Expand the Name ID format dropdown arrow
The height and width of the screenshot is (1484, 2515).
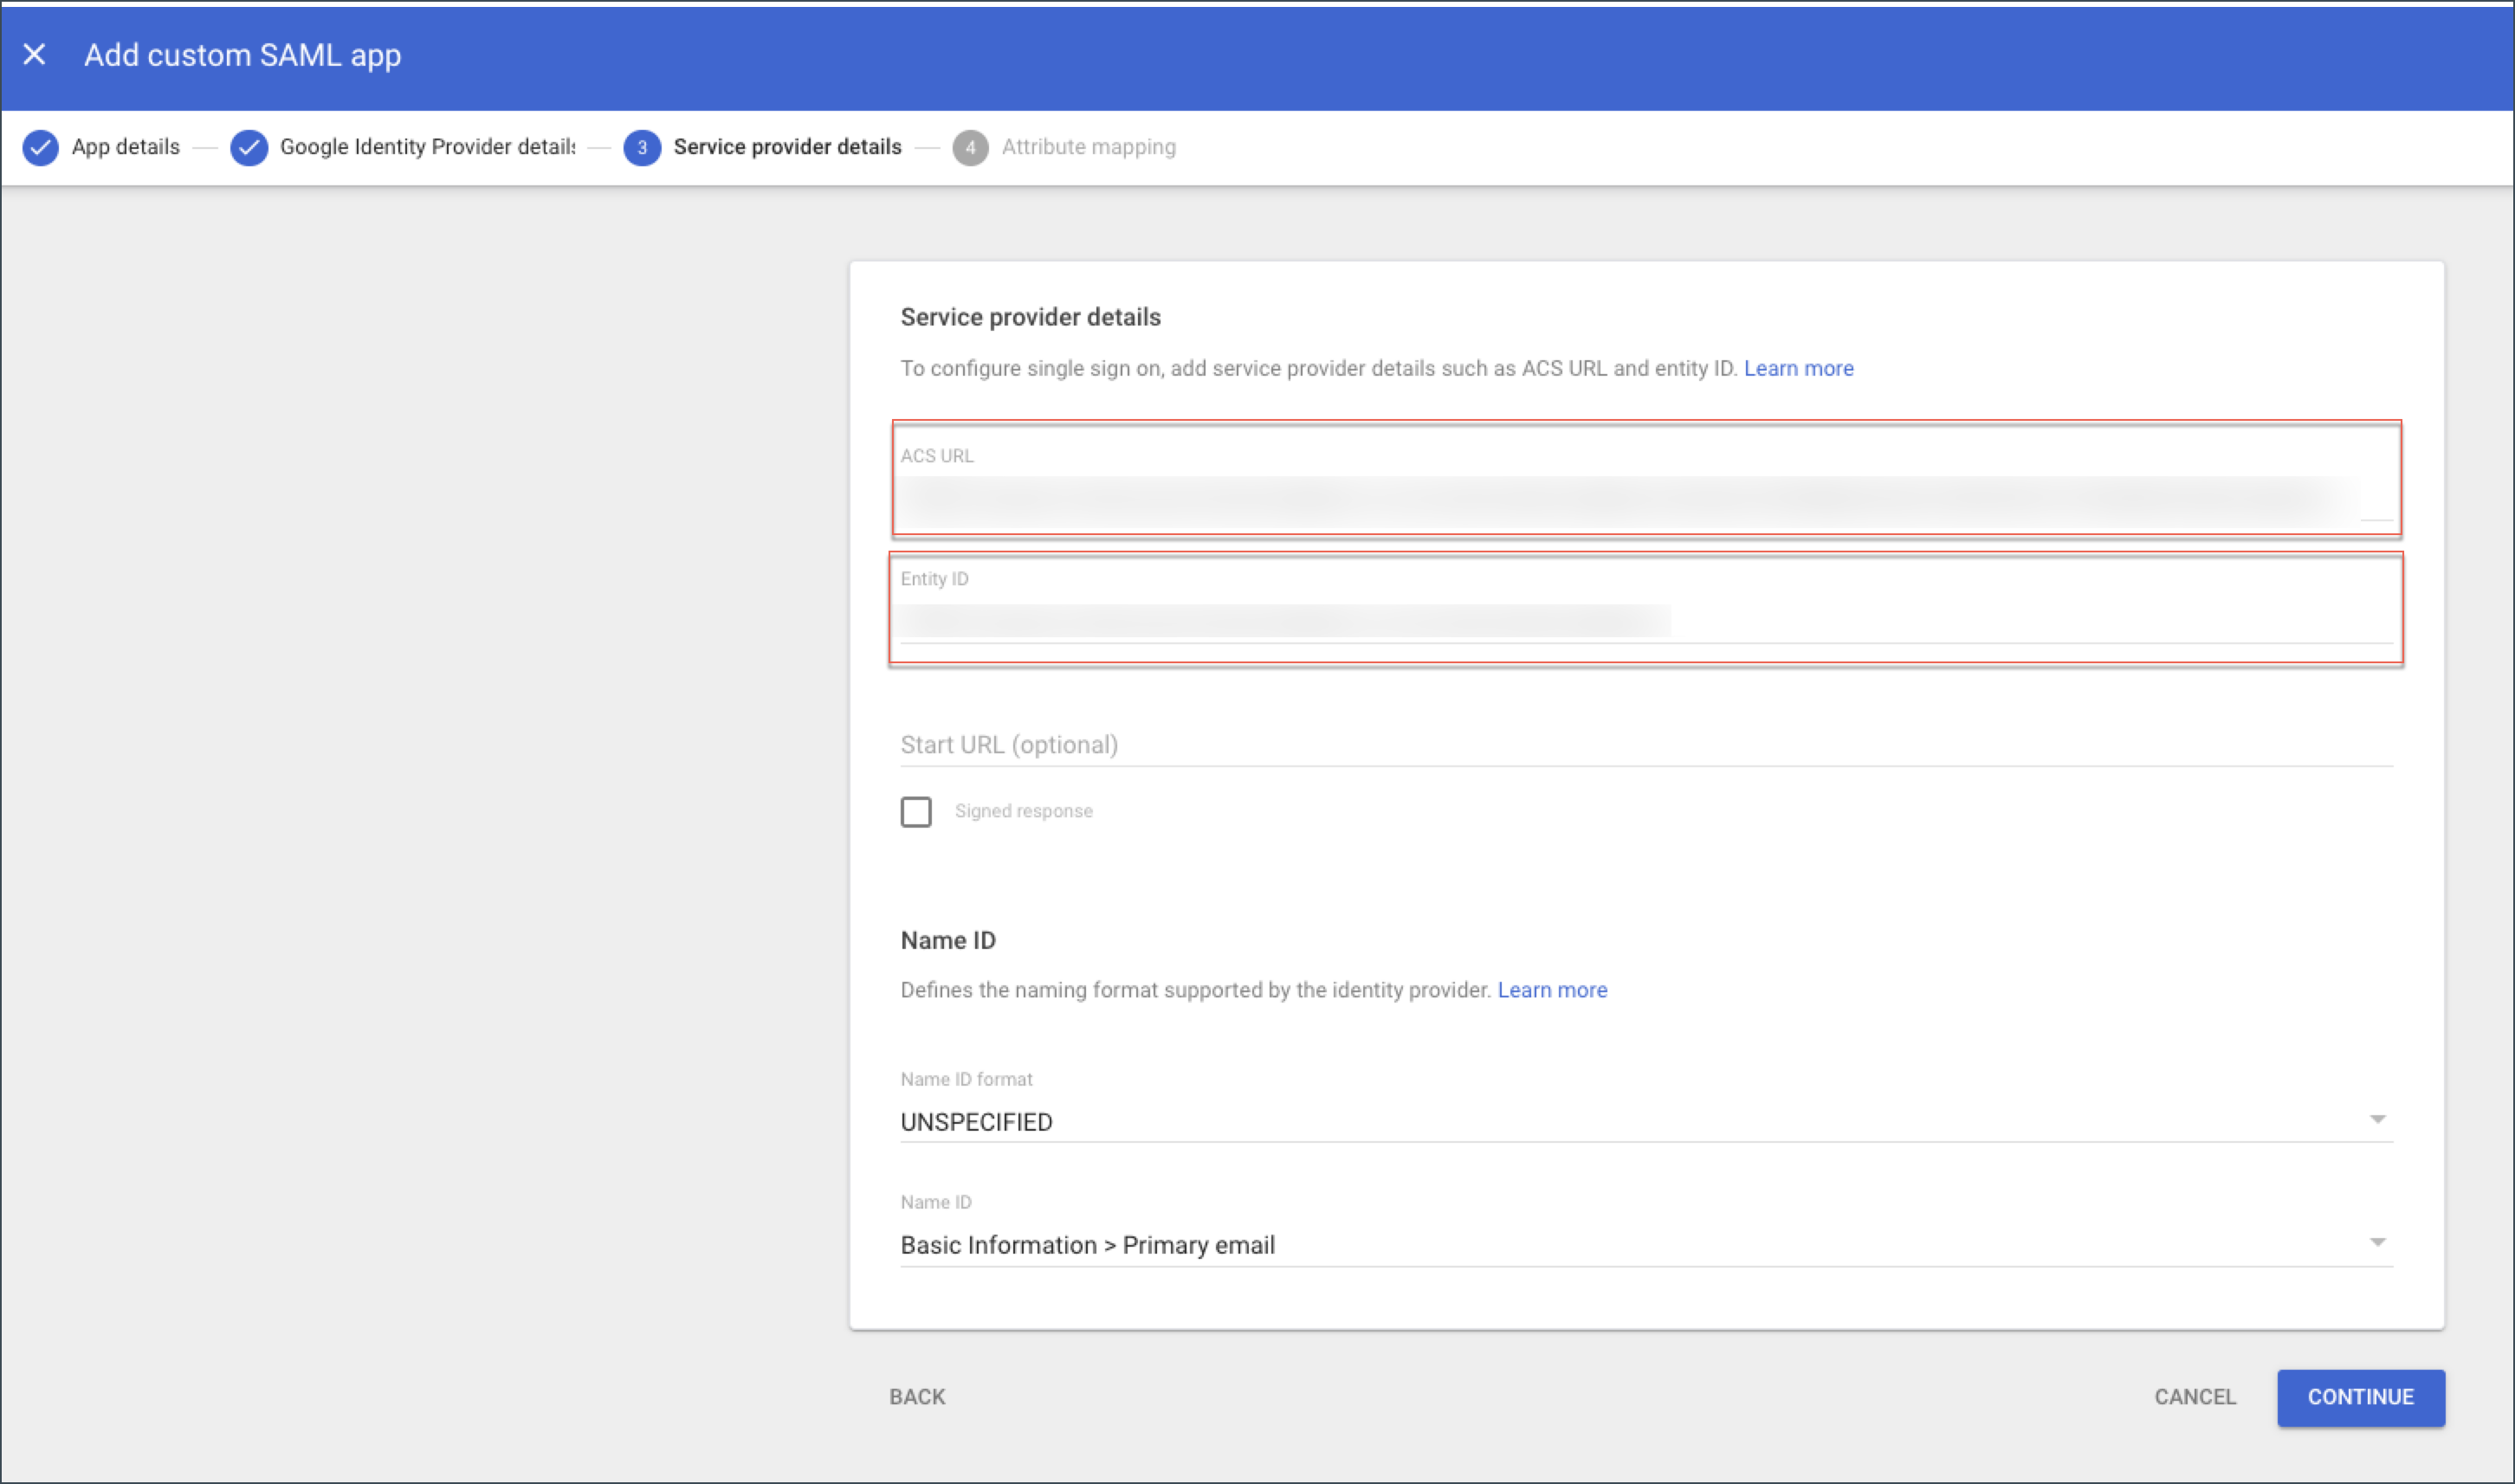(x=2377, y=1119)
